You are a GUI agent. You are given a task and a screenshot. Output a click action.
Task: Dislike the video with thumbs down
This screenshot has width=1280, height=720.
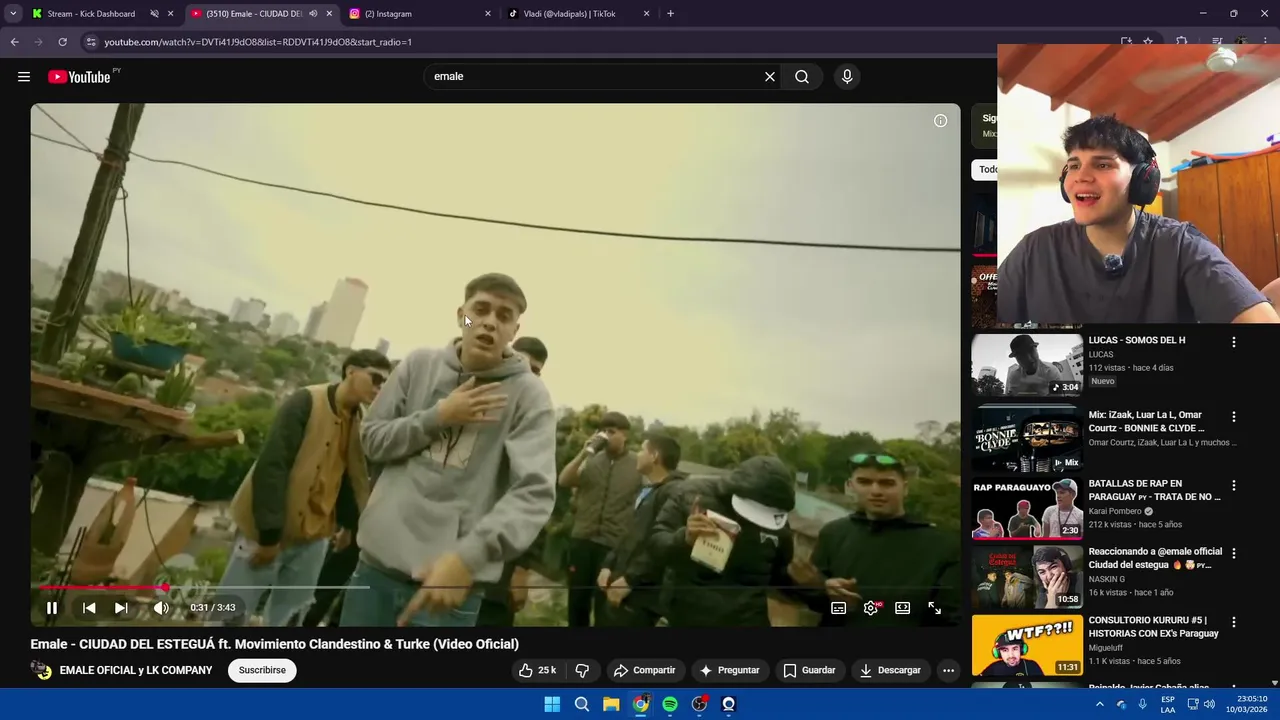point(582,670)
